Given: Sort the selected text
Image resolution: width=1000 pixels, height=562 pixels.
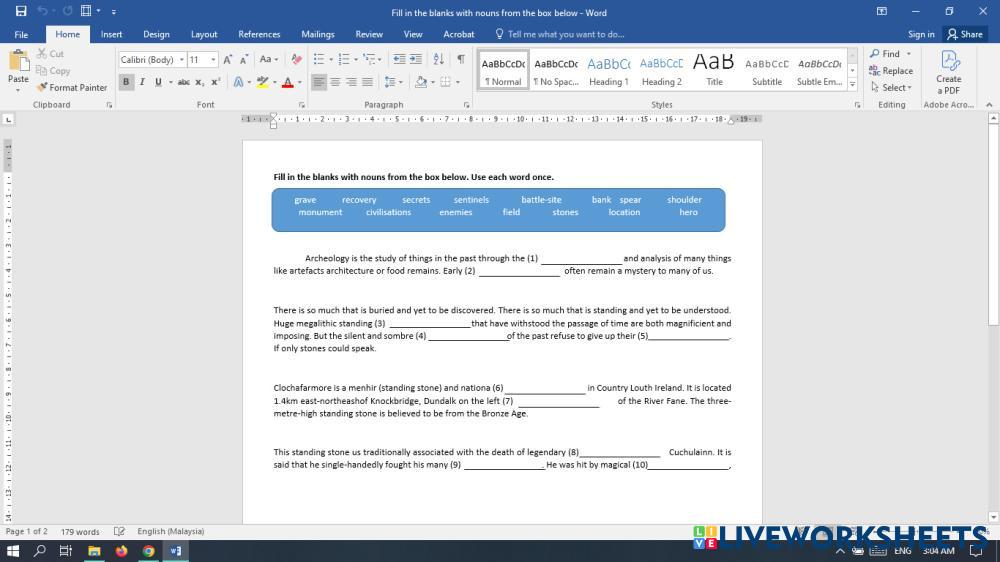Looking at the screenshot, I should click(440, 60).
